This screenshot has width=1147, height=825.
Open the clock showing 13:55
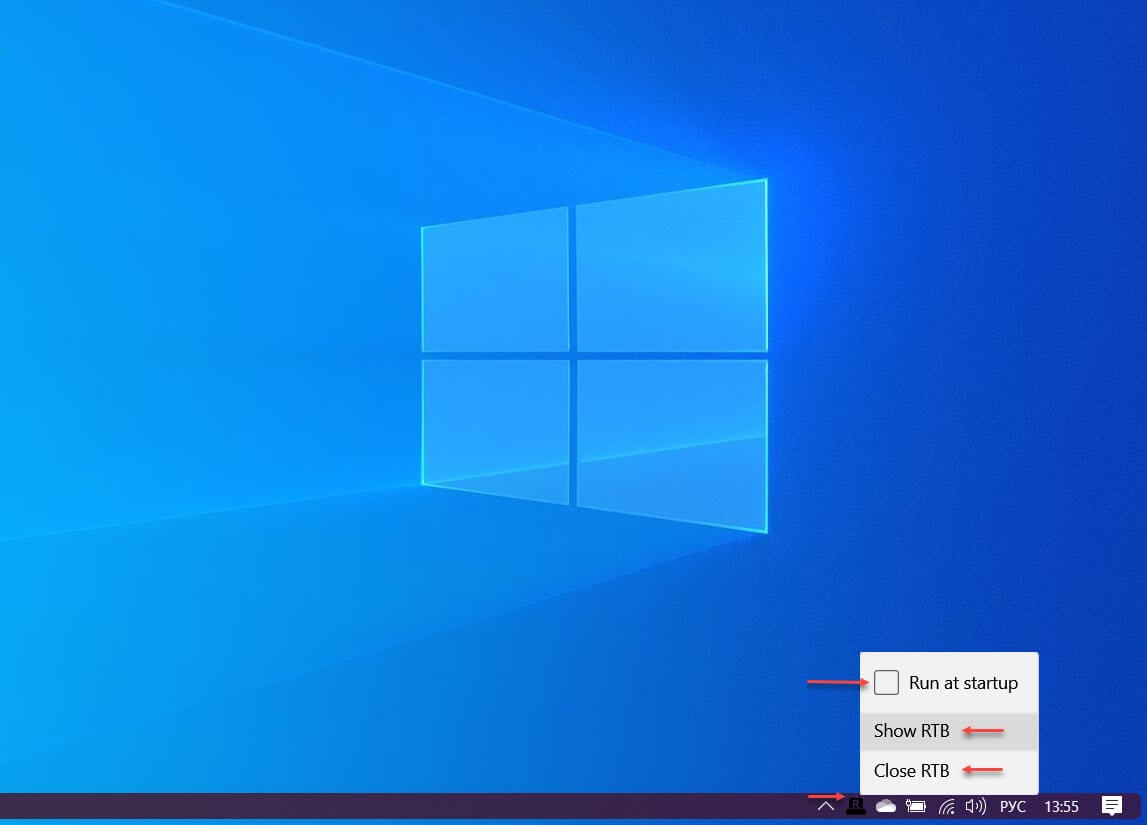click(1061, 807)
